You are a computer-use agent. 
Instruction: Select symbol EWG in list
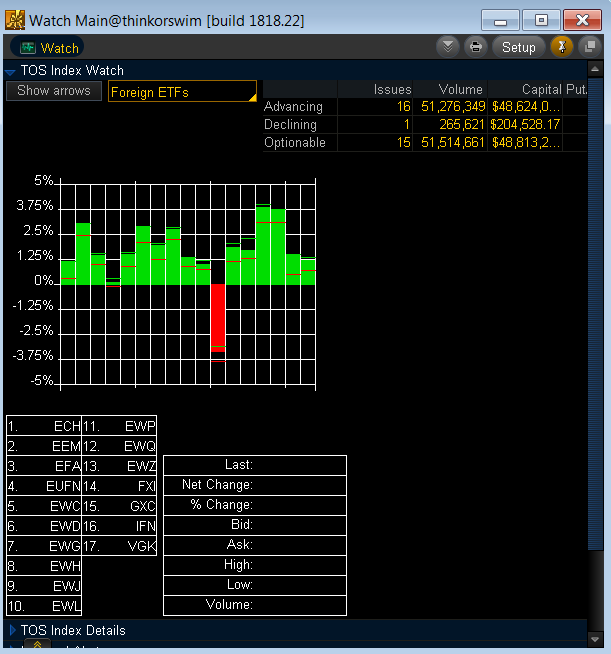pos(44,546)
